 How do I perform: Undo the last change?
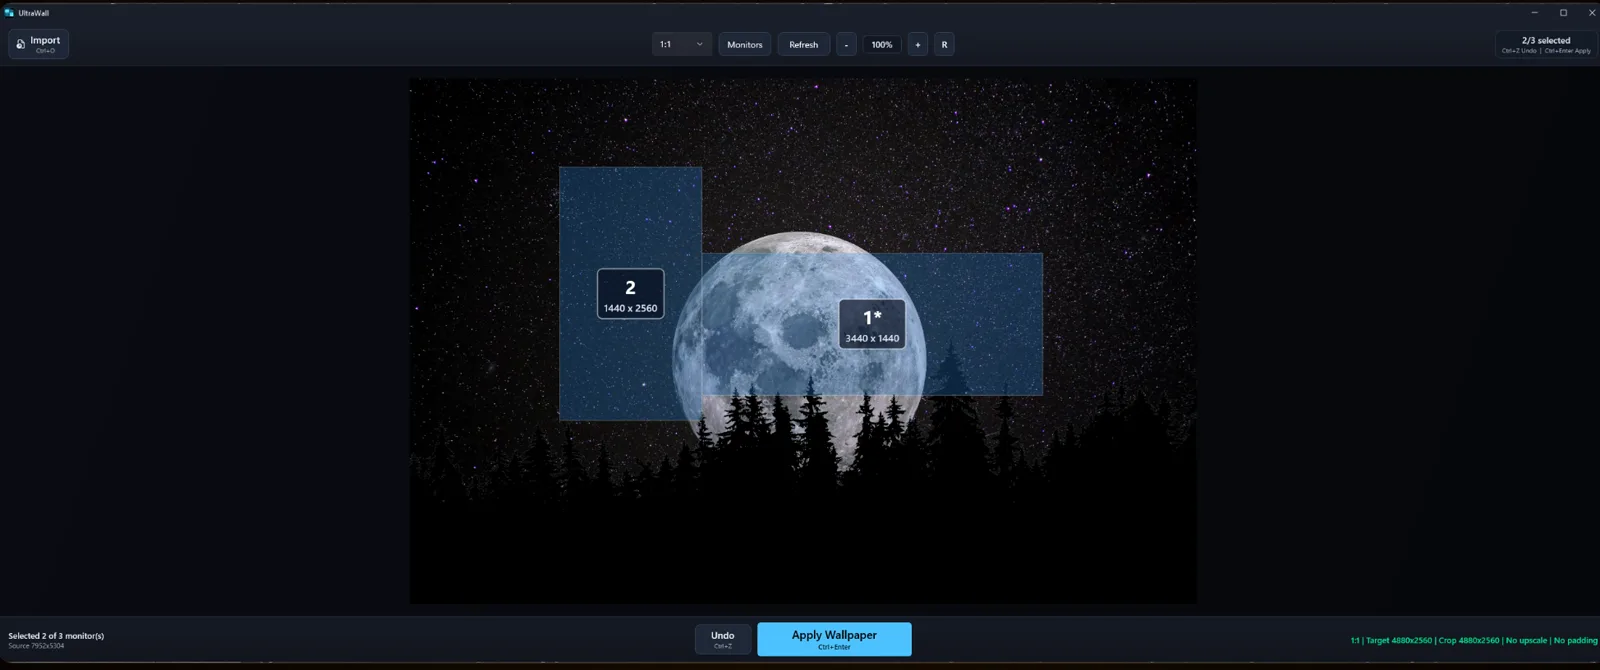click(723, 639)
